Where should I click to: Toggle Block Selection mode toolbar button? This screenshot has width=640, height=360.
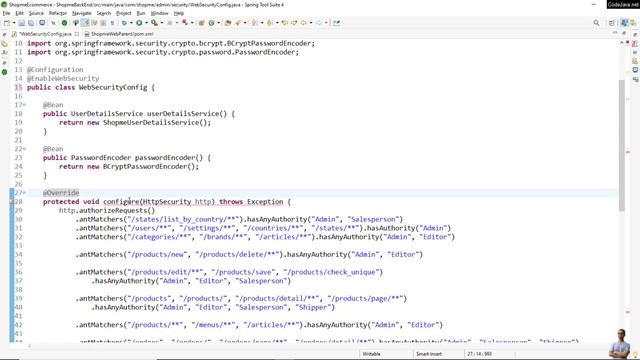point(103,23)
